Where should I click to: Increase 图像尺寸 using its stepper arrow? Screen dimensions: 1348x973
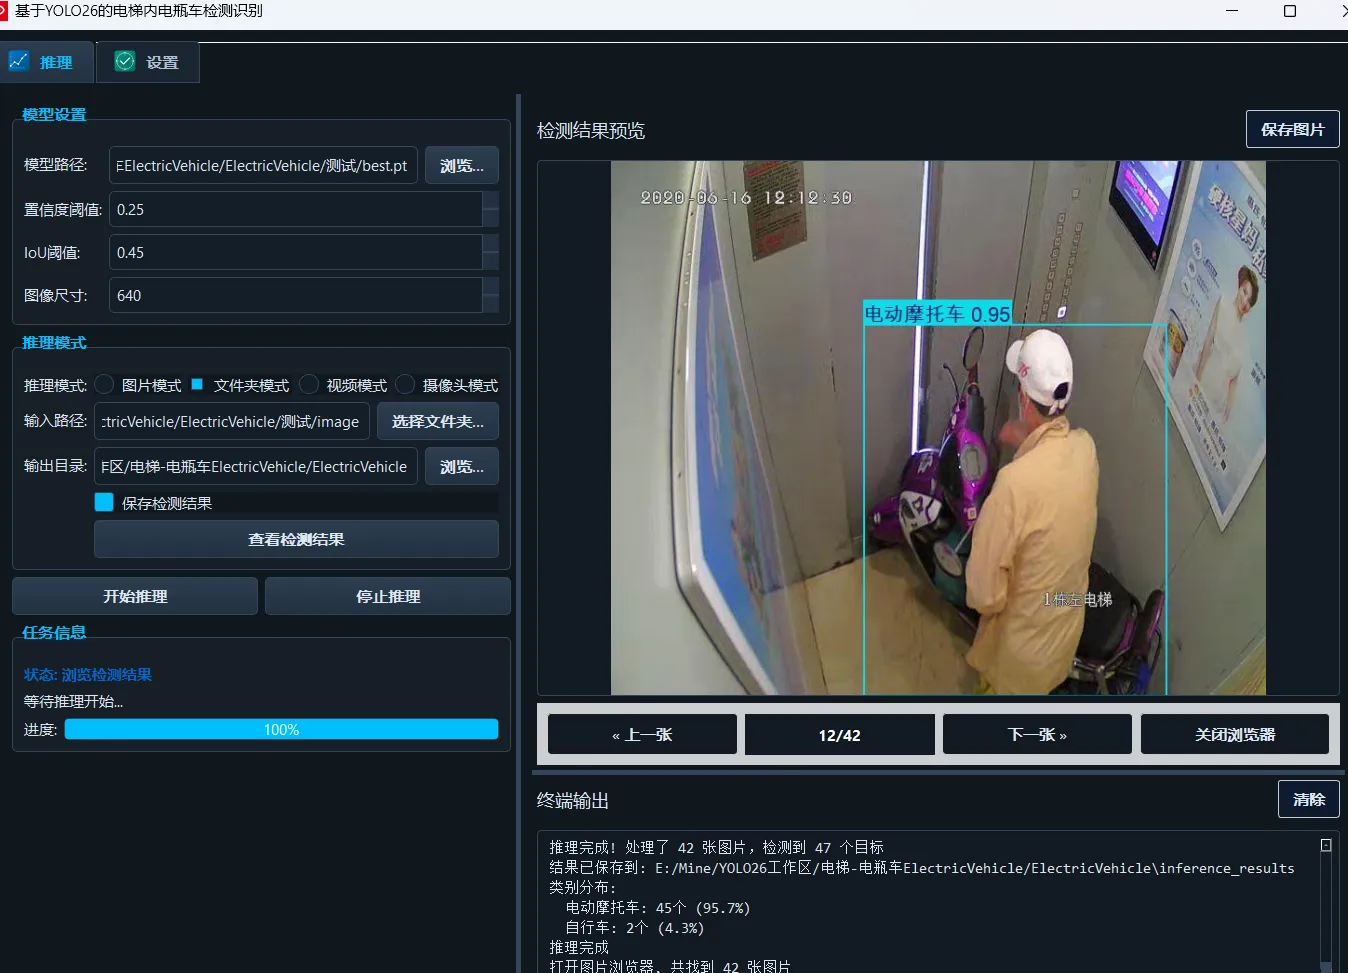click(x=491, y=288)
